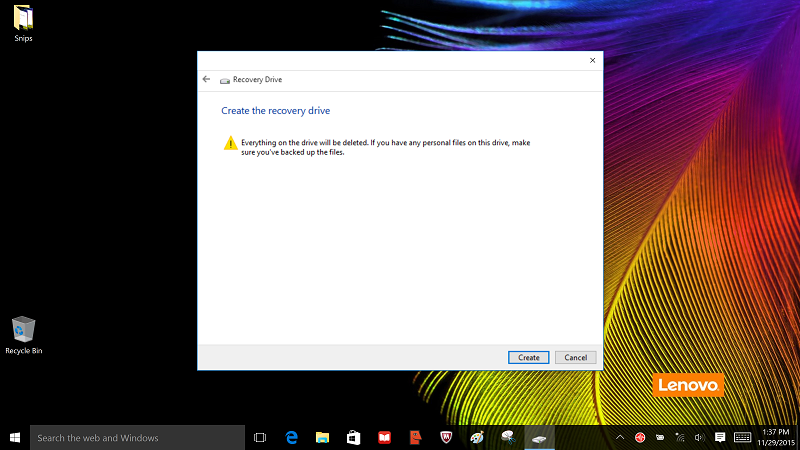Open Task View from taskbar

click(260, 438)
